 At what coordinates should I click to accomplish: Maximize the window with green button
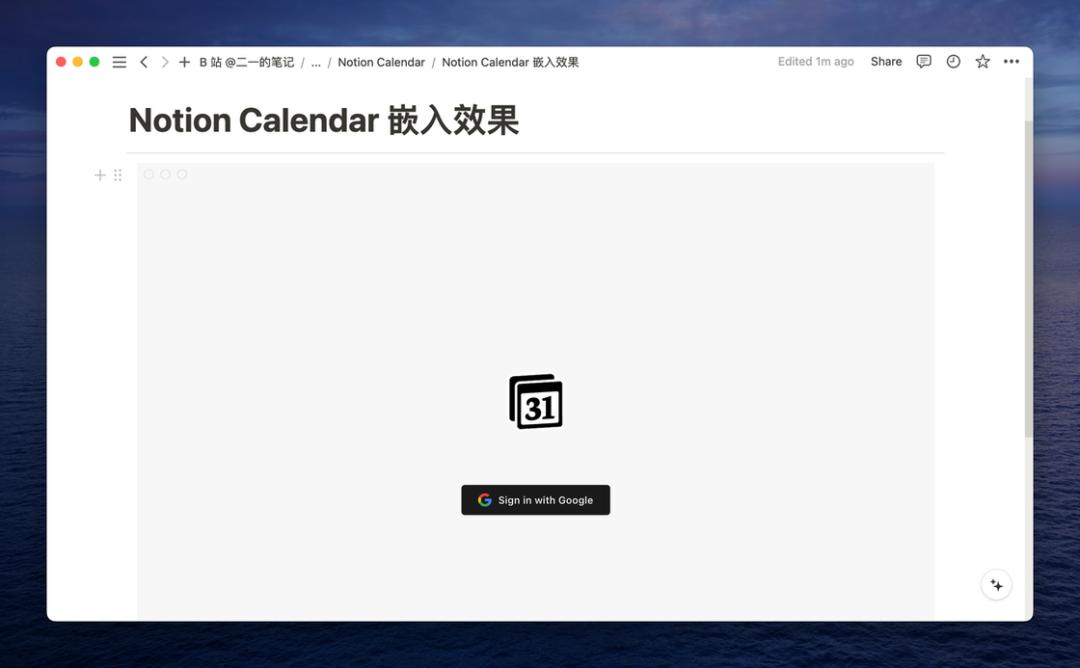click(x=94, y=62)
